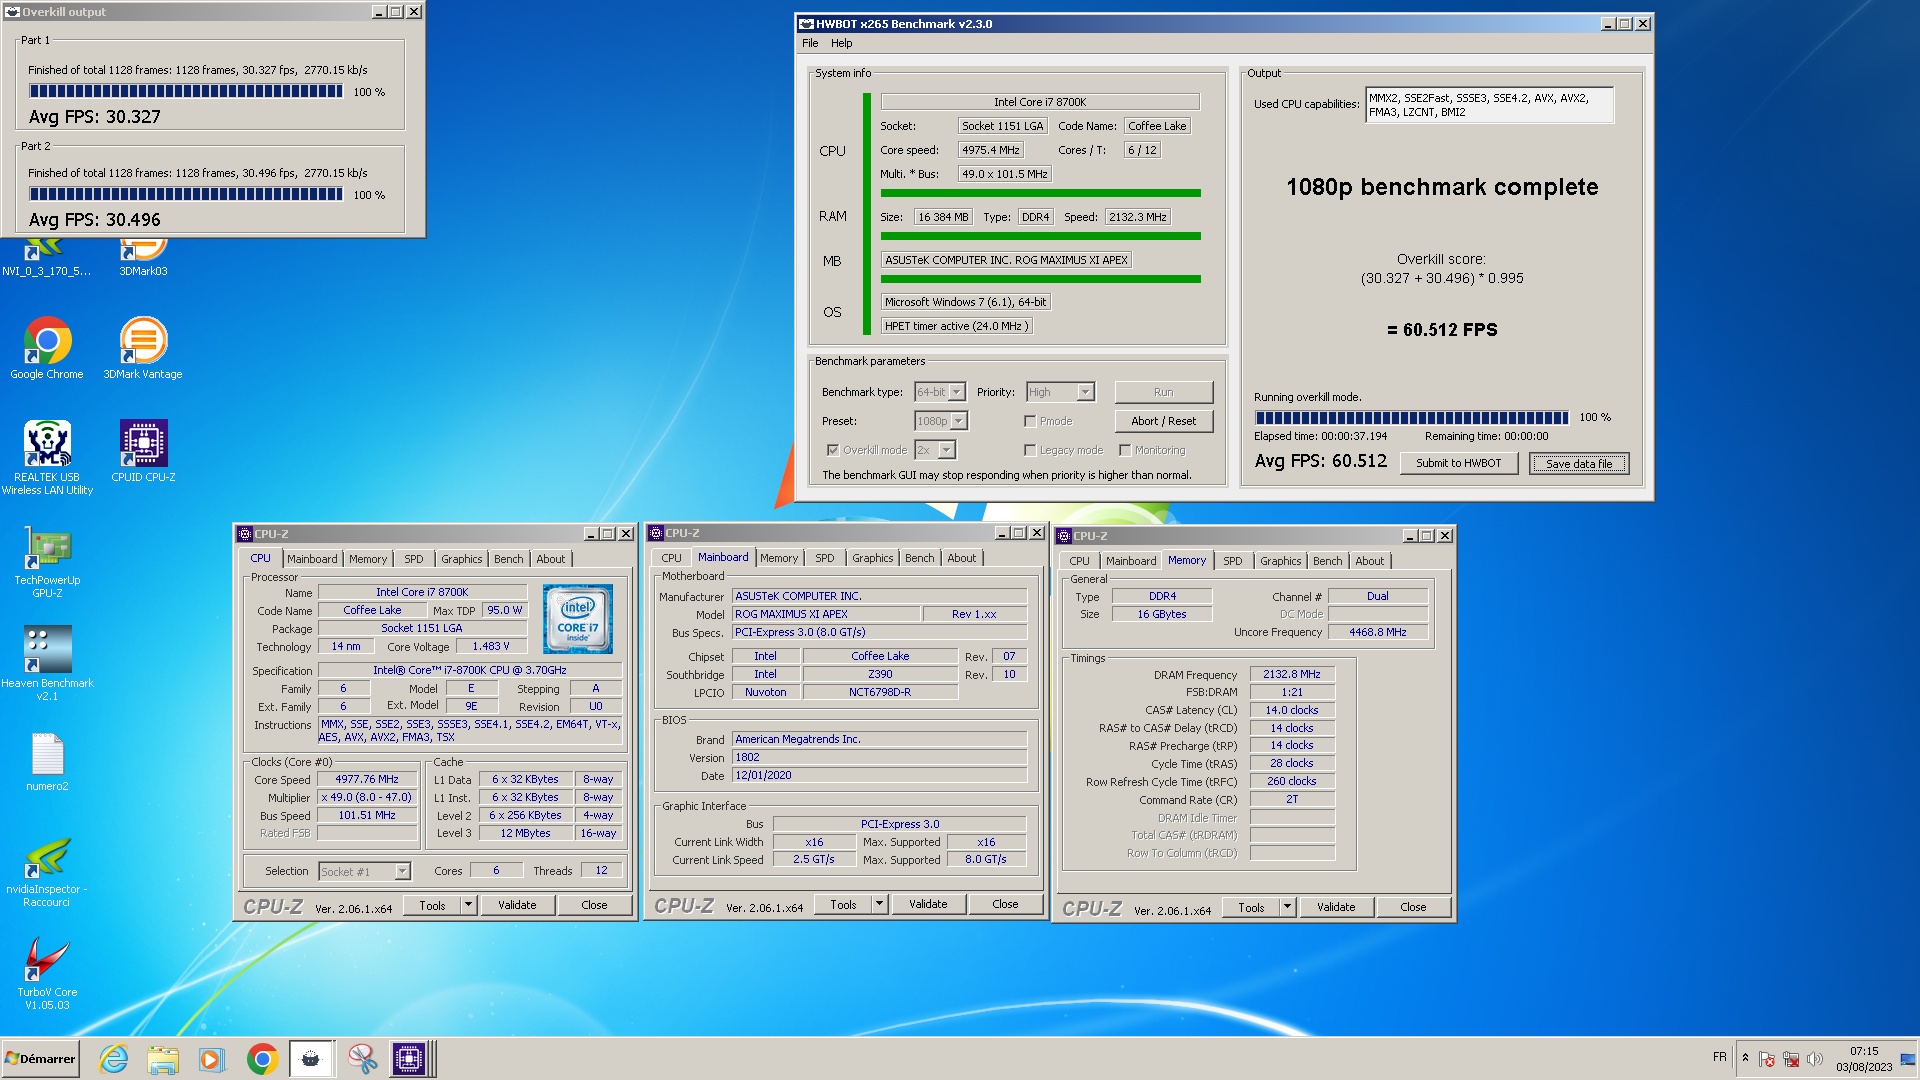
Task: Click the HWBOT overkill progress bar
Action: pyautogui.click(x=1411, y=417)
